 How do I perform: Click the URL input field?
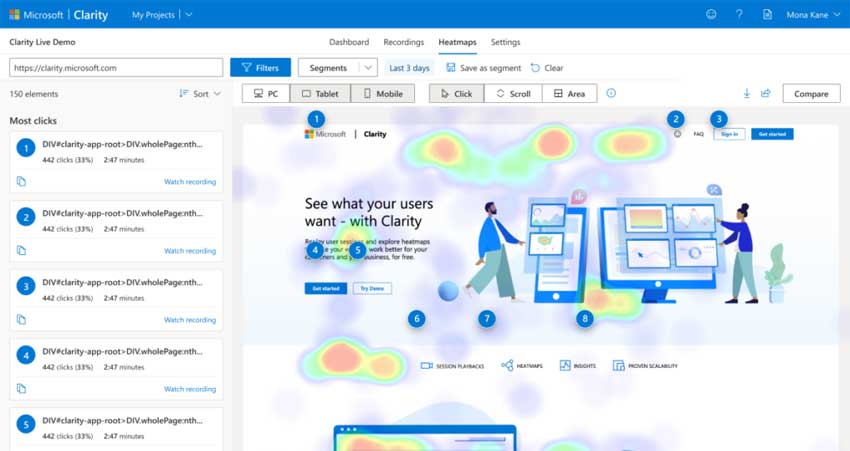115,68
